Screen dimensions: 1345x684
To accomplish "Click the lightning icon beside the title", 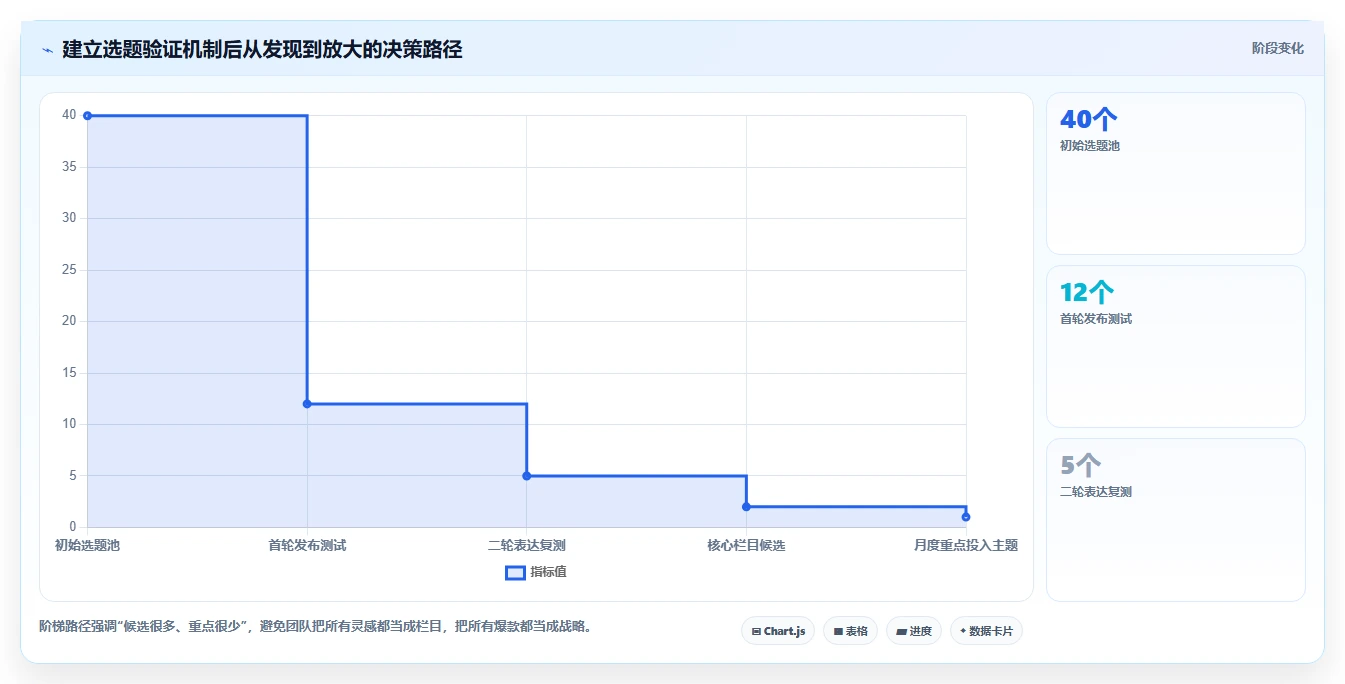I will pos(47,50).
